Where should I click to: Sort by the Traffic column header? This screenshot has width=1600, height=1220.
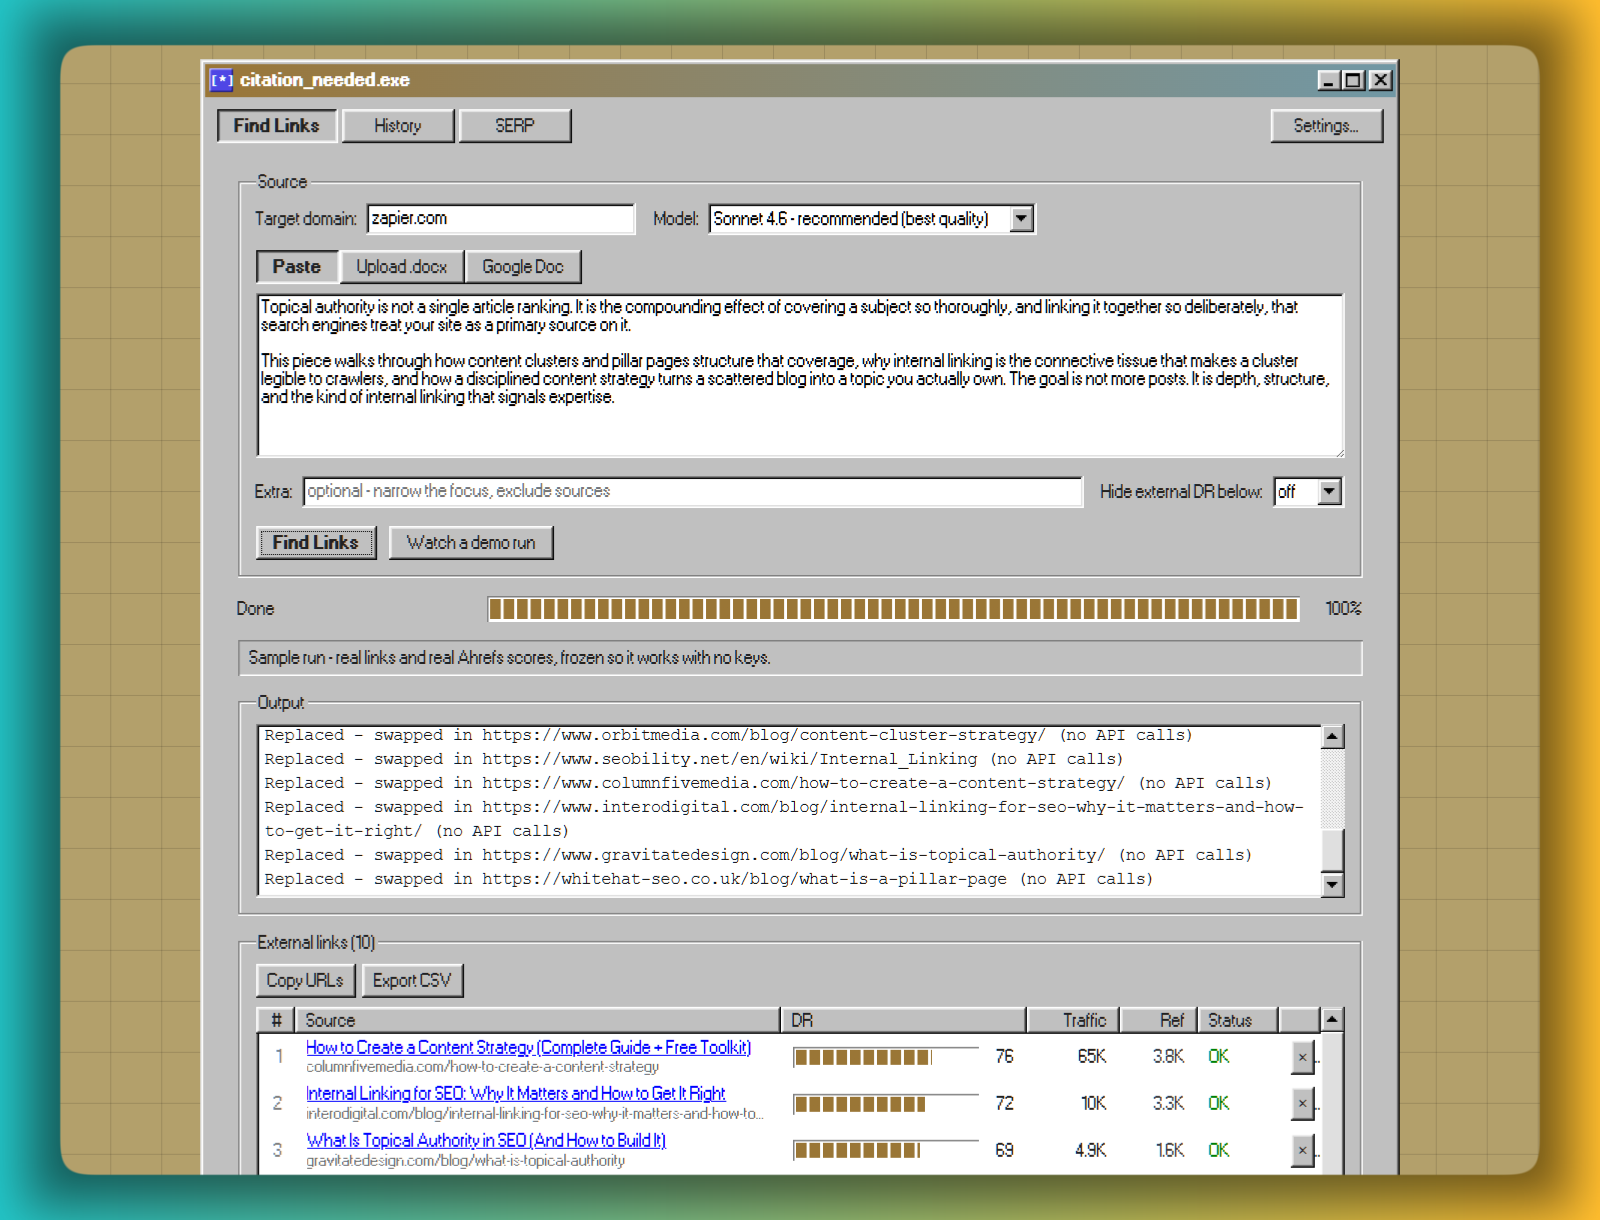(x=1073, y=1021)
